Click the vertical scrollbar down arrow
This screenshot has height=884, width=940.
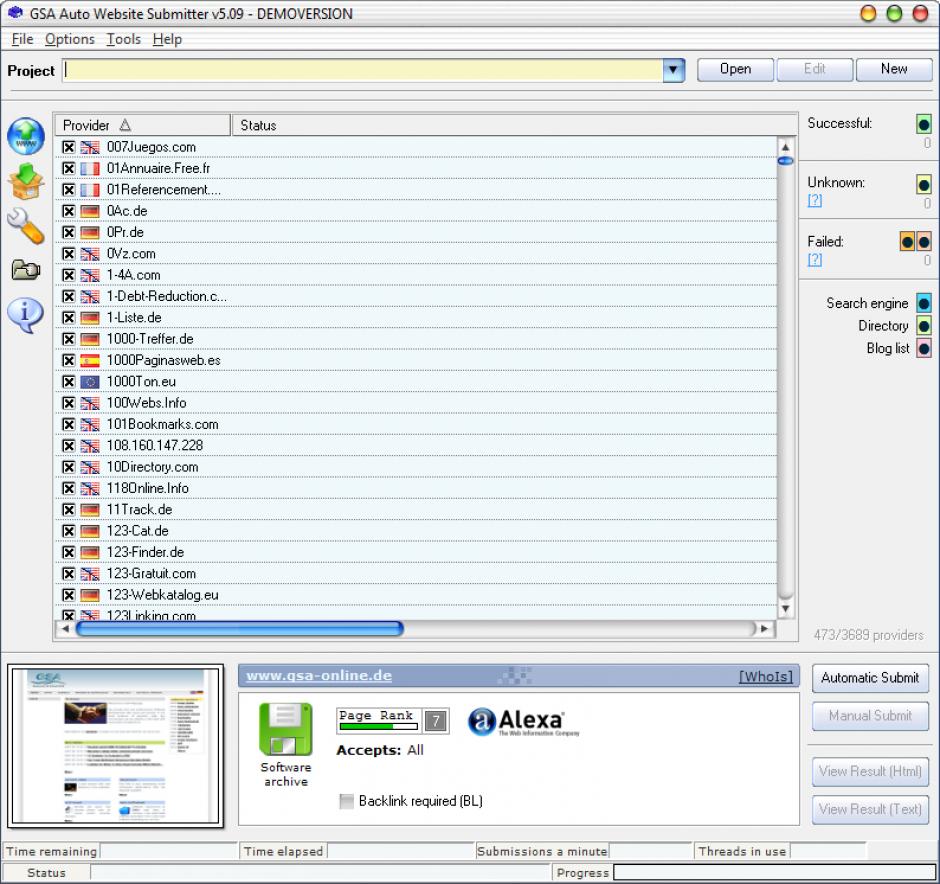[785, 609]
